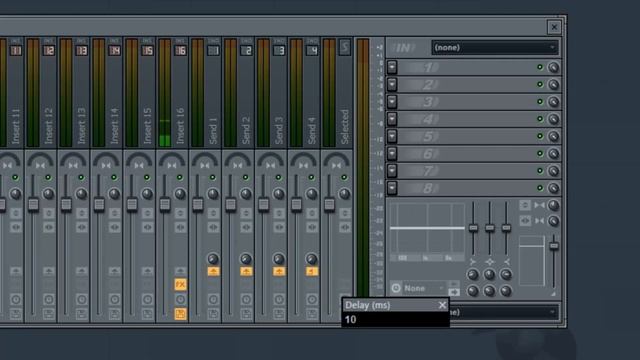Toggle the enable LED of FX slot 3

pyautogui.click(x=540, y=102)
